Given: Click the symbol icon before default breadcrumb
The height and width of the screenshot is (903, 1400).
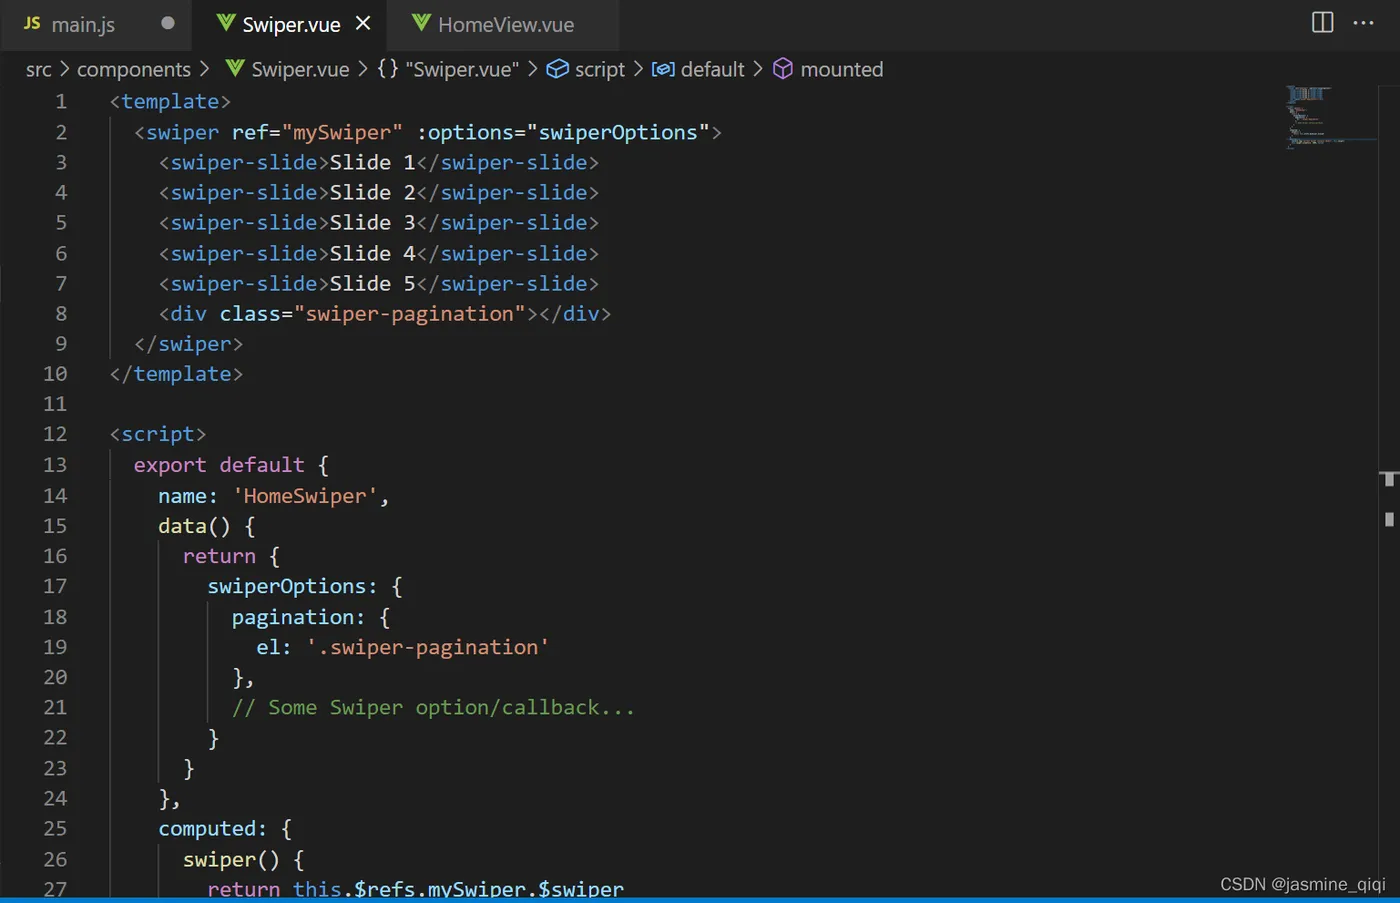Looking at the screenshot, I should pos(663,69).
